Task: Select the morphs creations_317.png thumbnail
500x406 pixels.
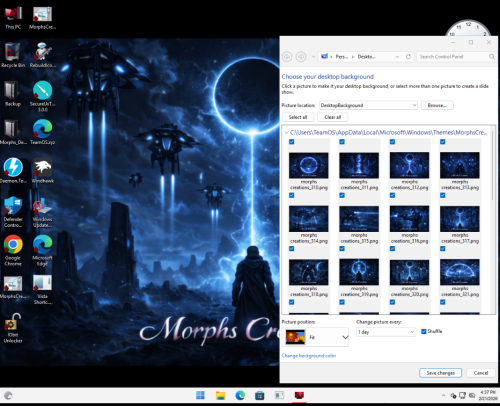Action: coord(460,219)
